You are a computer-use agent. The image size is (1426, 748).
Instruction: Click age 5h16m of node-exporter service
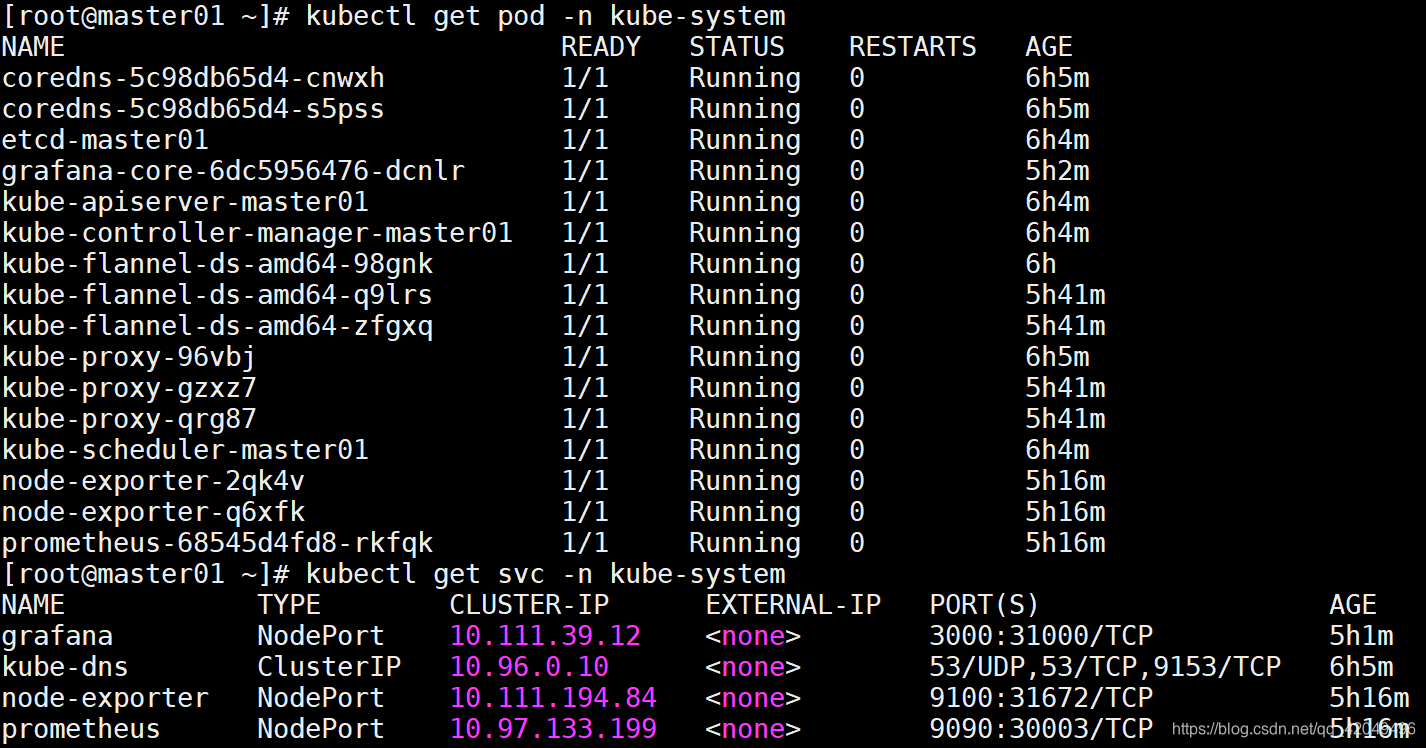coord(1369,699)
